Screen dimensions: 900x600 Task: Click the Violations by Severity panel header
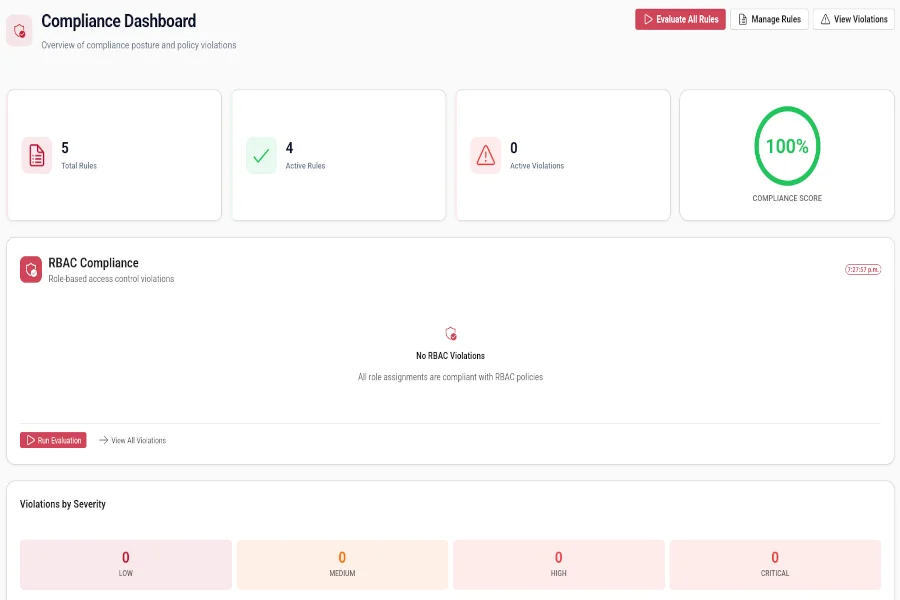tap(61, 504)
